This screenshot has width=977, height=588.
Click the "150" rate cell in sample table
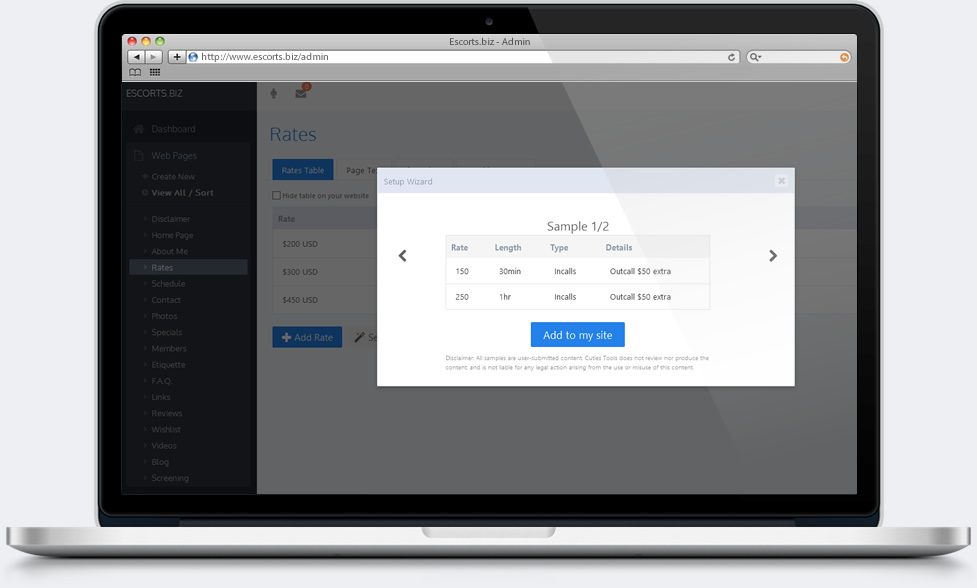(x=462, y=271)
